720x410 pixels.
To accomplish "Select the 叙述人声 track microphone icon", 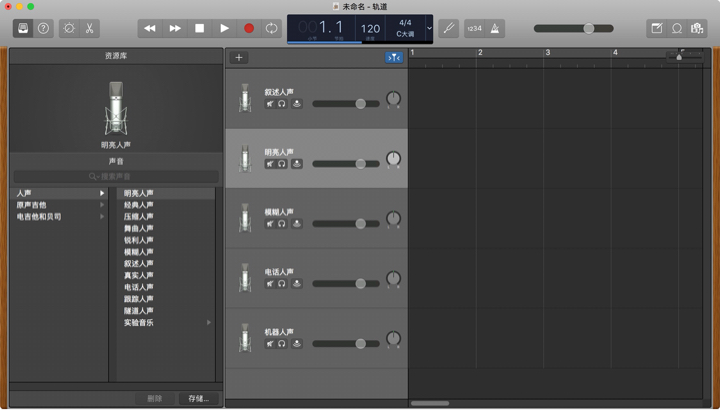I will (245, 98).
